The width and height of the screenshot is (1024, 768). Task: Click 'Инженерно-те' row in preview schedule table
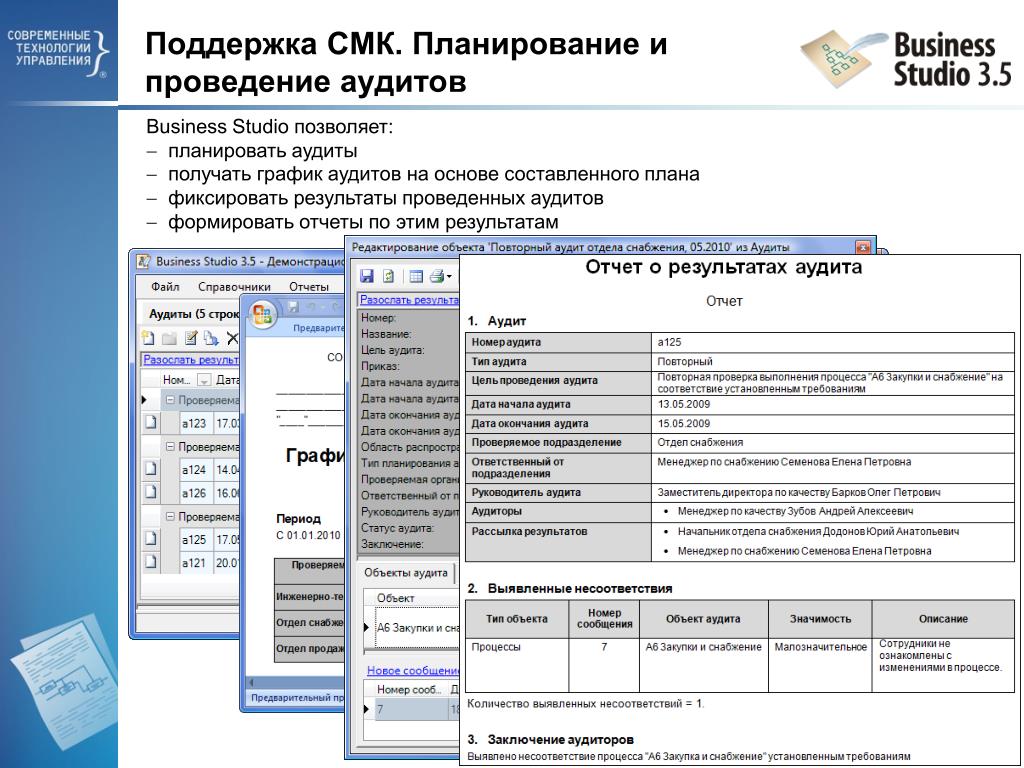point(310,596)
